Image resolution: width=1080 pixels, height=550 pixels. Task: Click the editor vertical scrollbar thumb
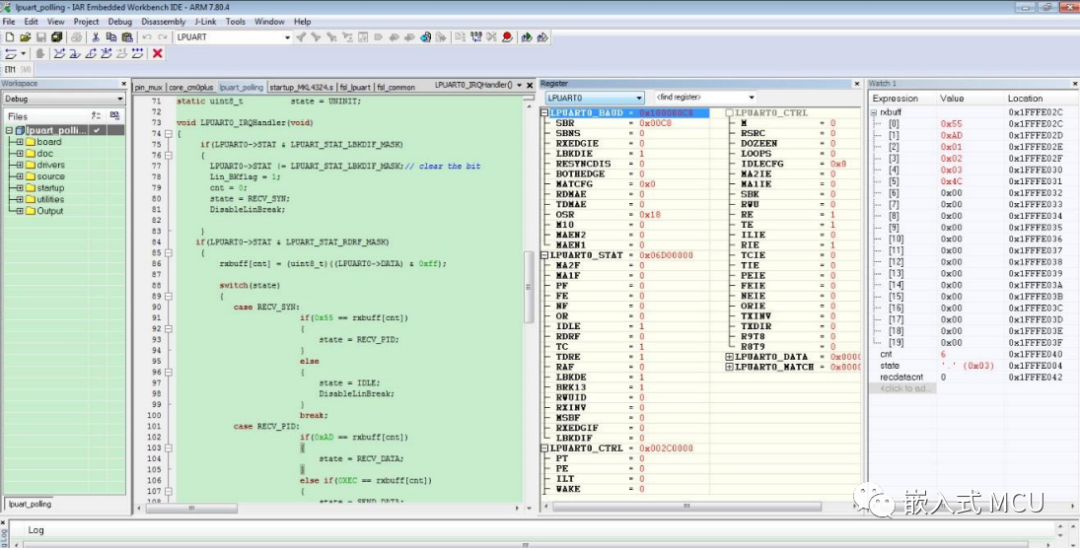(528, 287)
